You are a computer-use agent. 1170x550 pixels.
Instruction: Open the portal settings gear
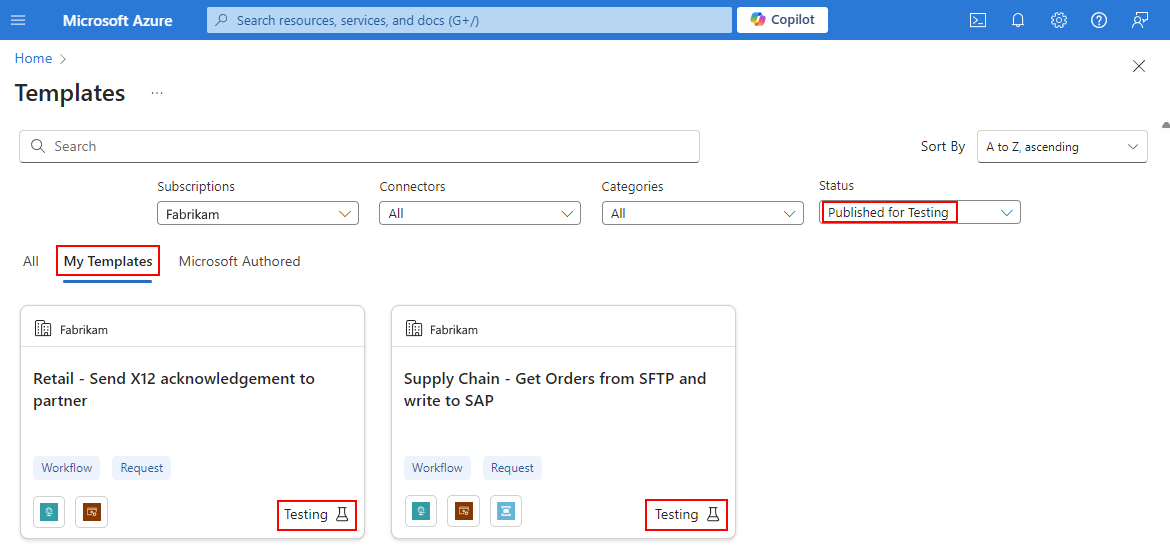point(1058,20)
